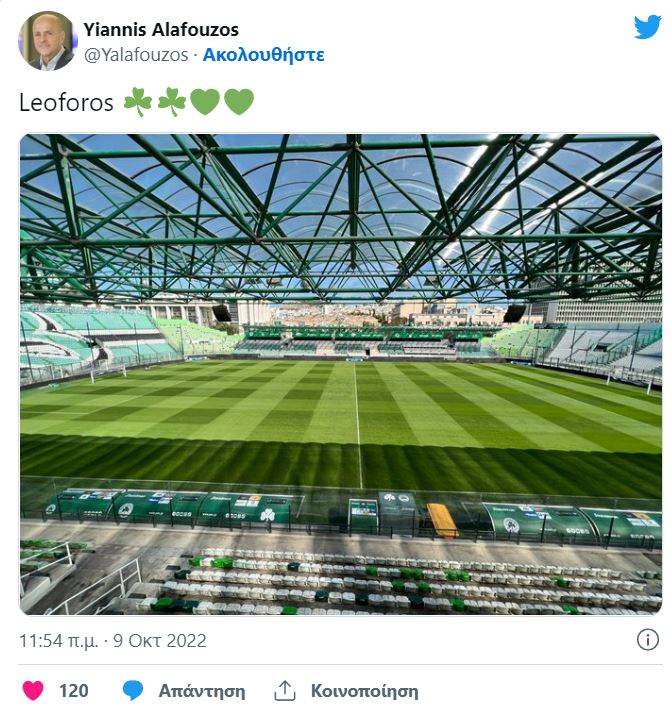Image resolution: width=672 pixels, height=709 pixels.
Task: Click the first green heart emoji
Action: (x=205, y=102)
